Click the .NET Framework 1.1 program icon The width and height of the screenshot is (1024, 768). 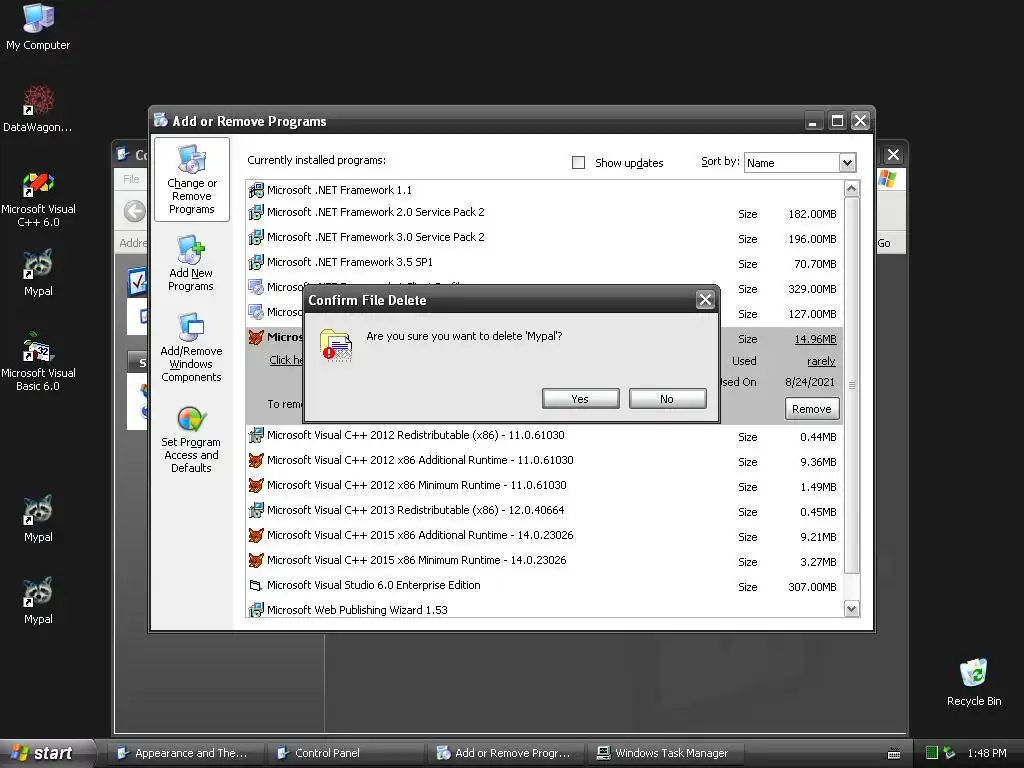pyautogui.click(x=256, y=190)
